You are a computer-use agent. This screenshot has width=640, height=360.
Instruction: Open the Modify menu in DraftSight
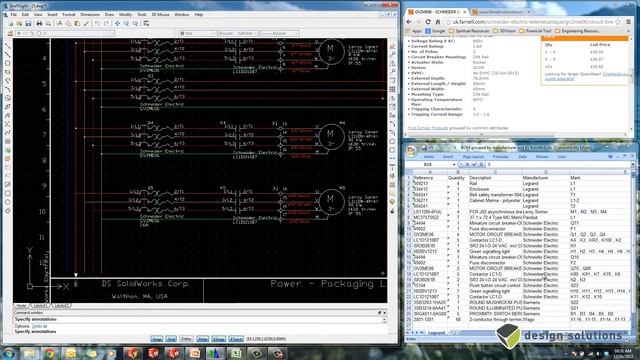coord(125,15)
